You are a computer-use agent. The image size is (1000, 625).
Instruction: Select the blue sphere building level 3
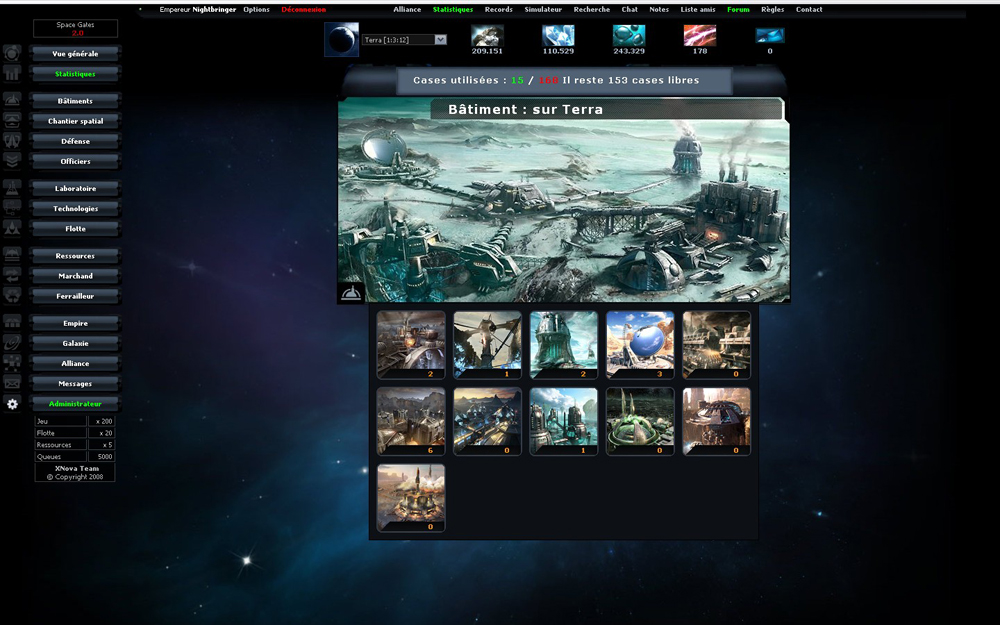(x=640, y=344)
